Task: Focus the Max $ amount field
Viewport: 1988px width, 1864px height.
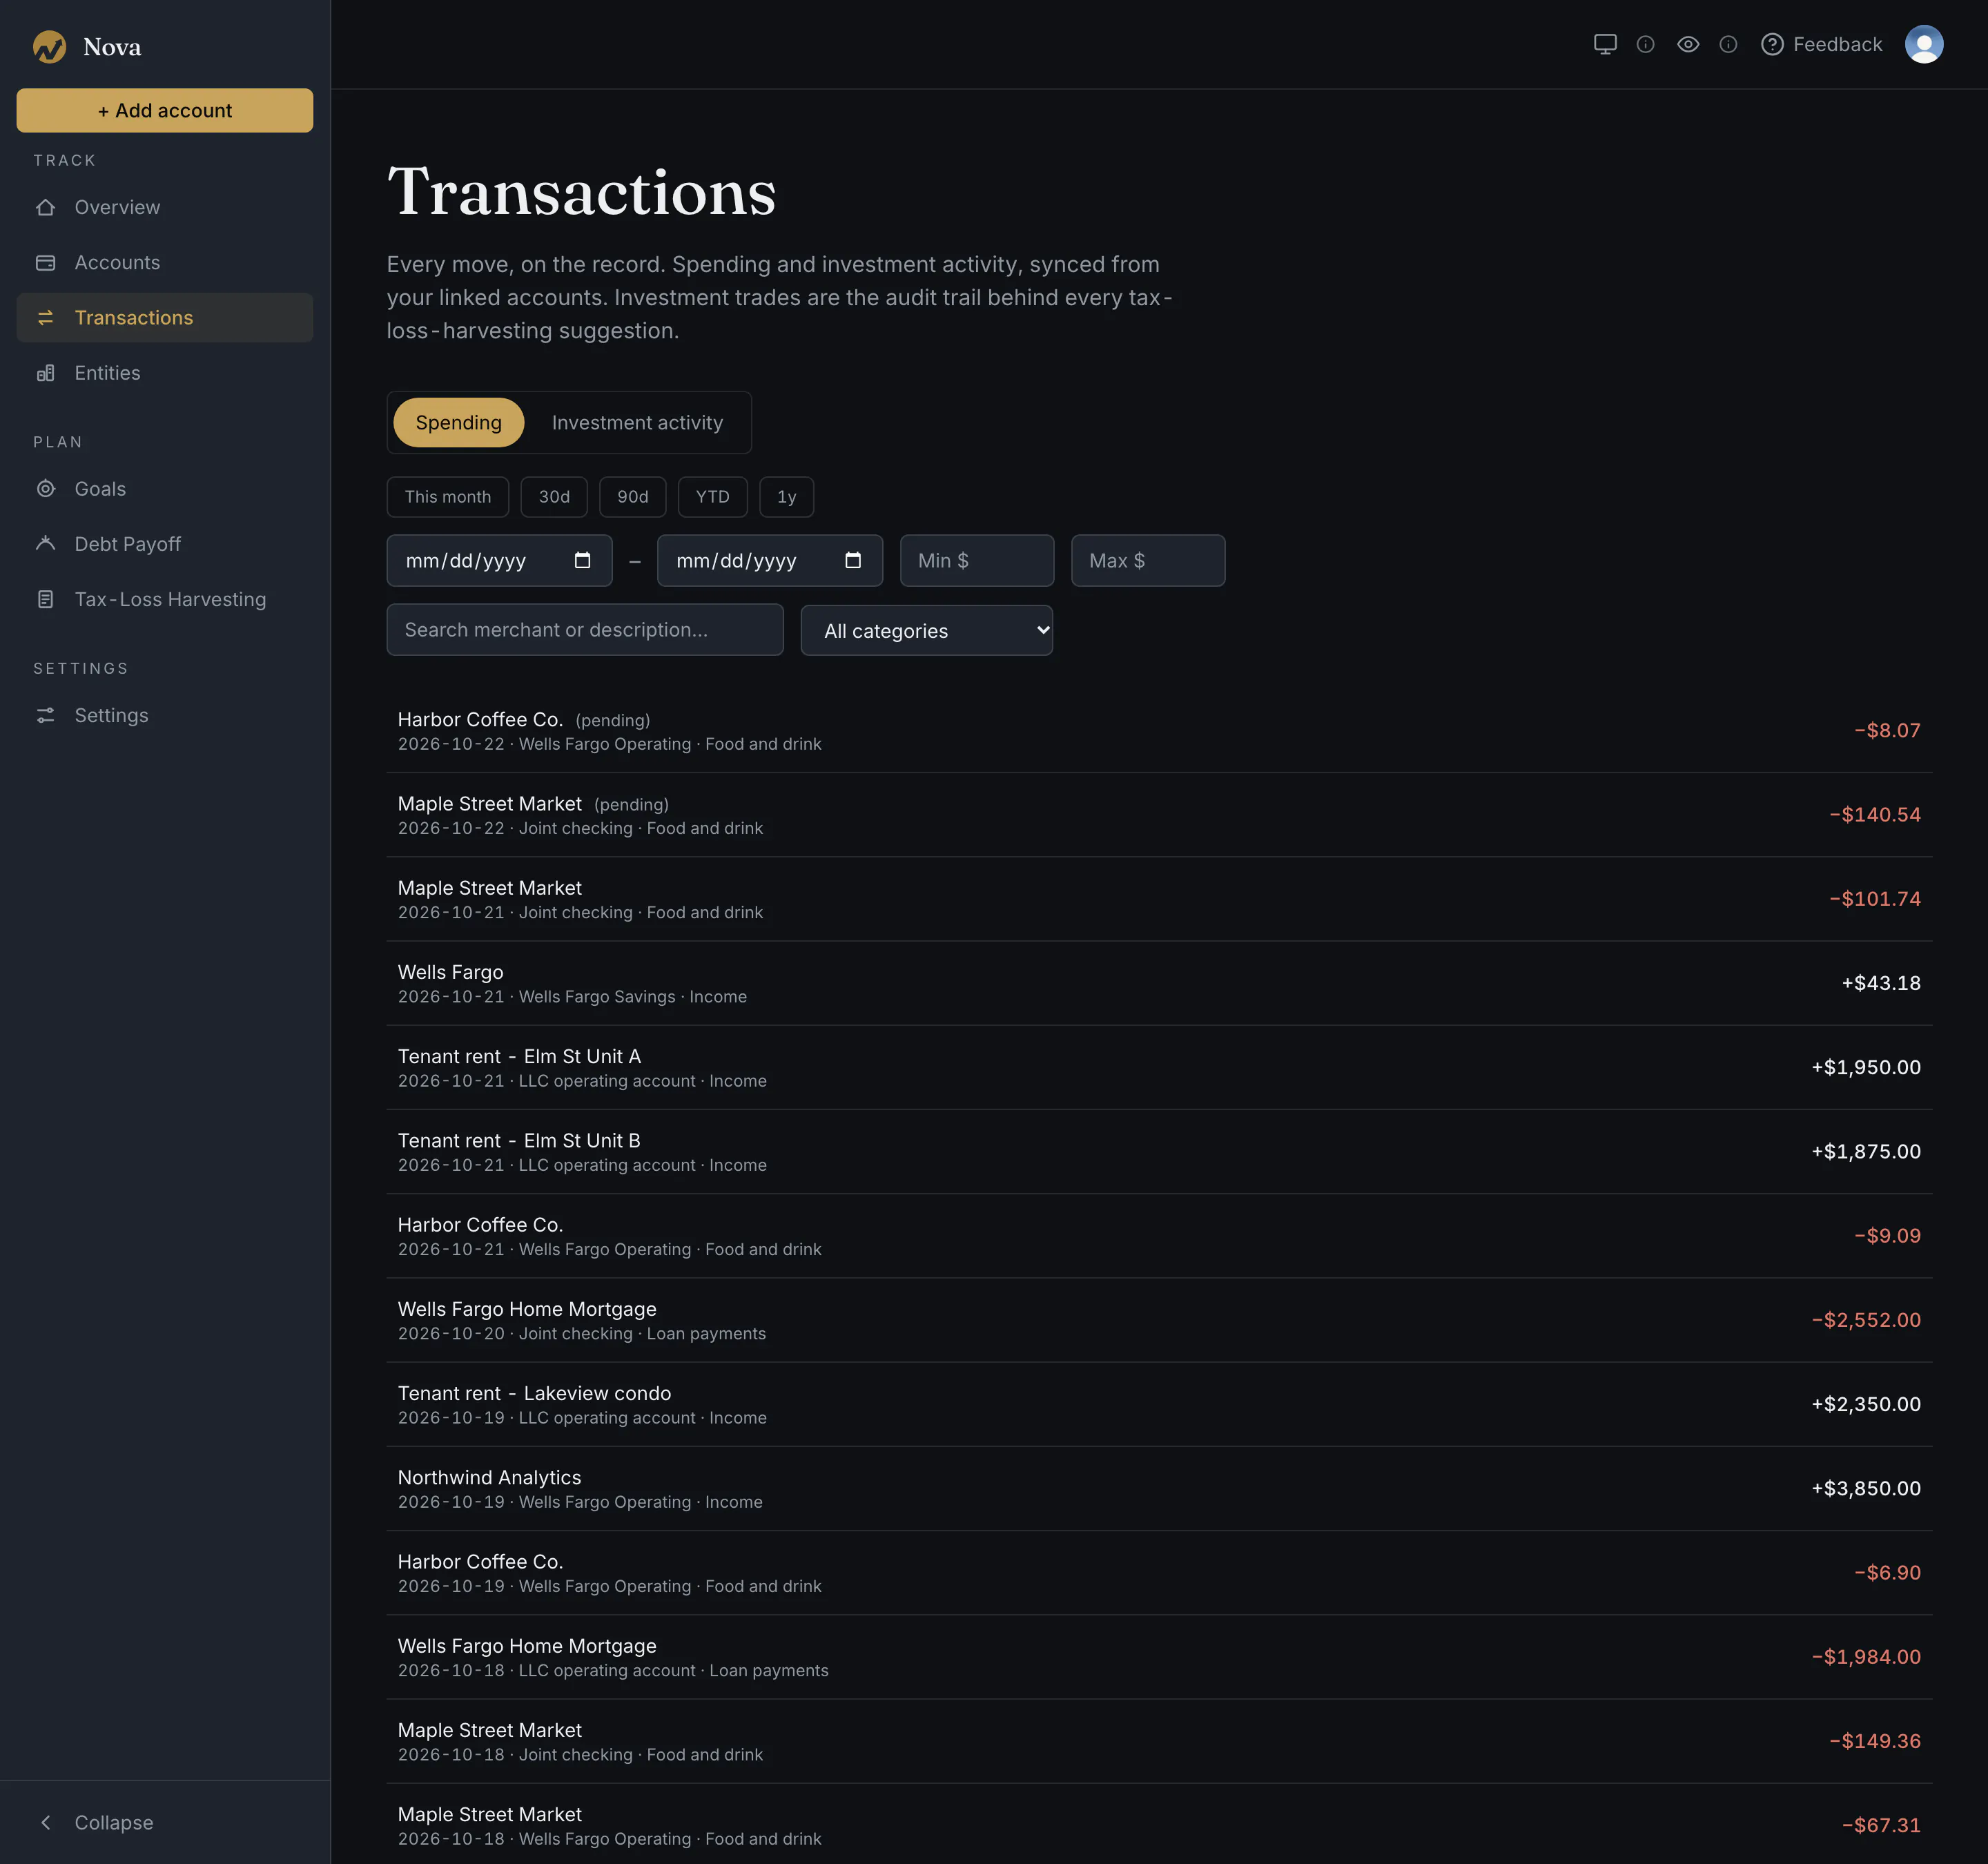Action: [1148, 560]
